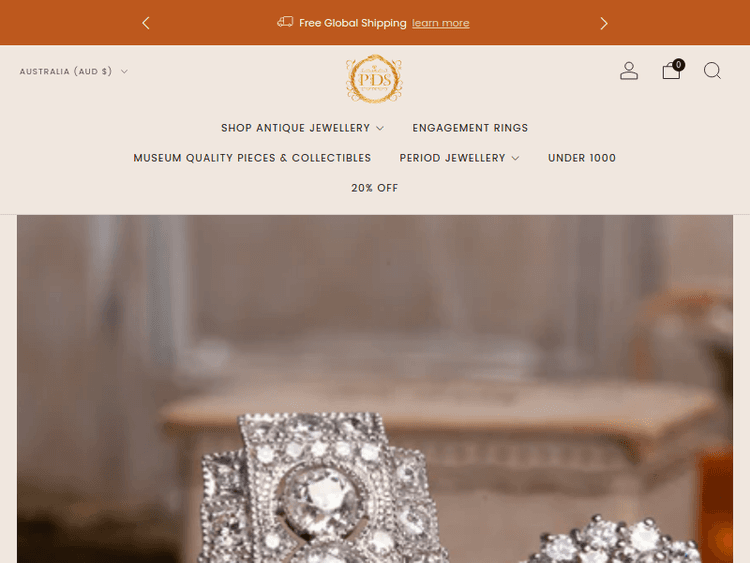Expand Period Jewellery menu chevron

[515, 158]
